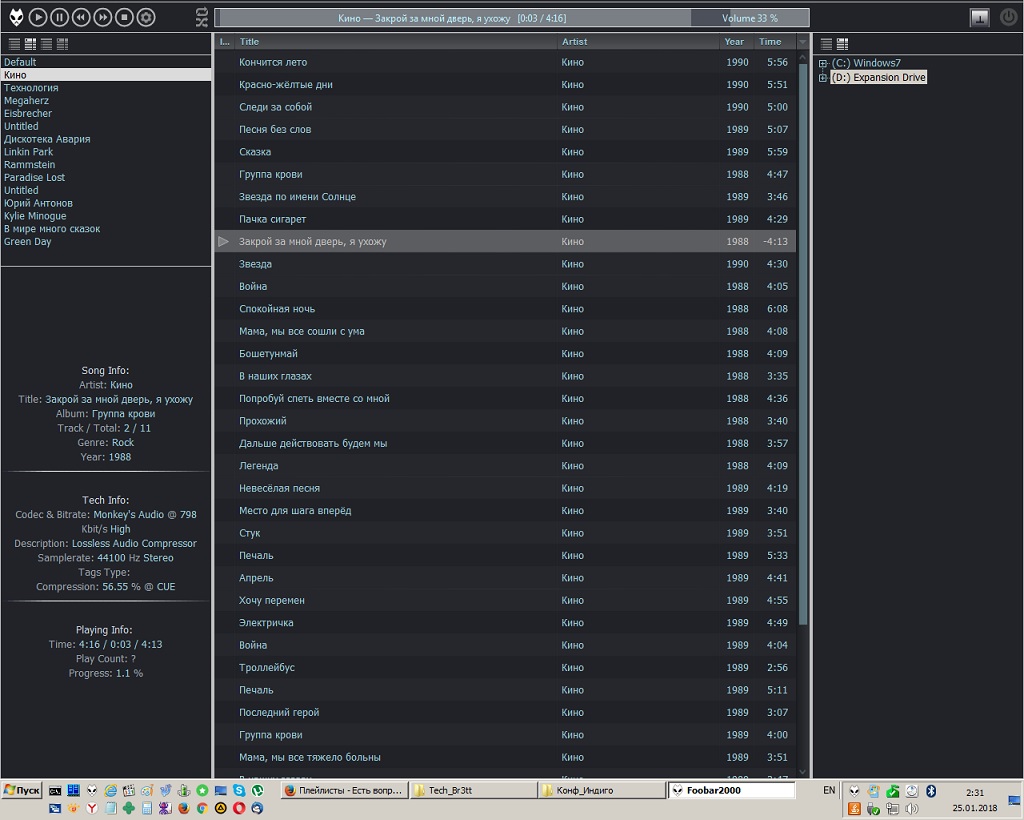Screen dimensions: 1024x820
Task: Open the Конф_Индиго folder taskbar button
Action: [602, 790]
